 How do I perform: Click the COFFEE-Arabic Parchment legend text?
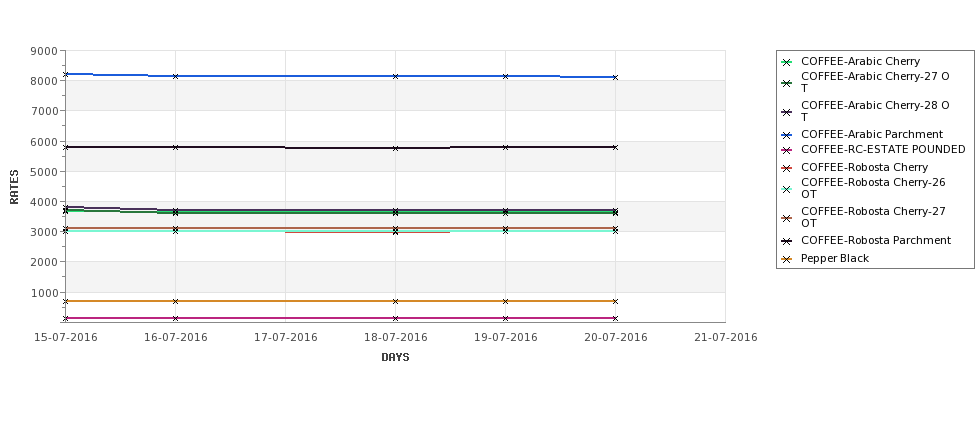pos(872,134)
